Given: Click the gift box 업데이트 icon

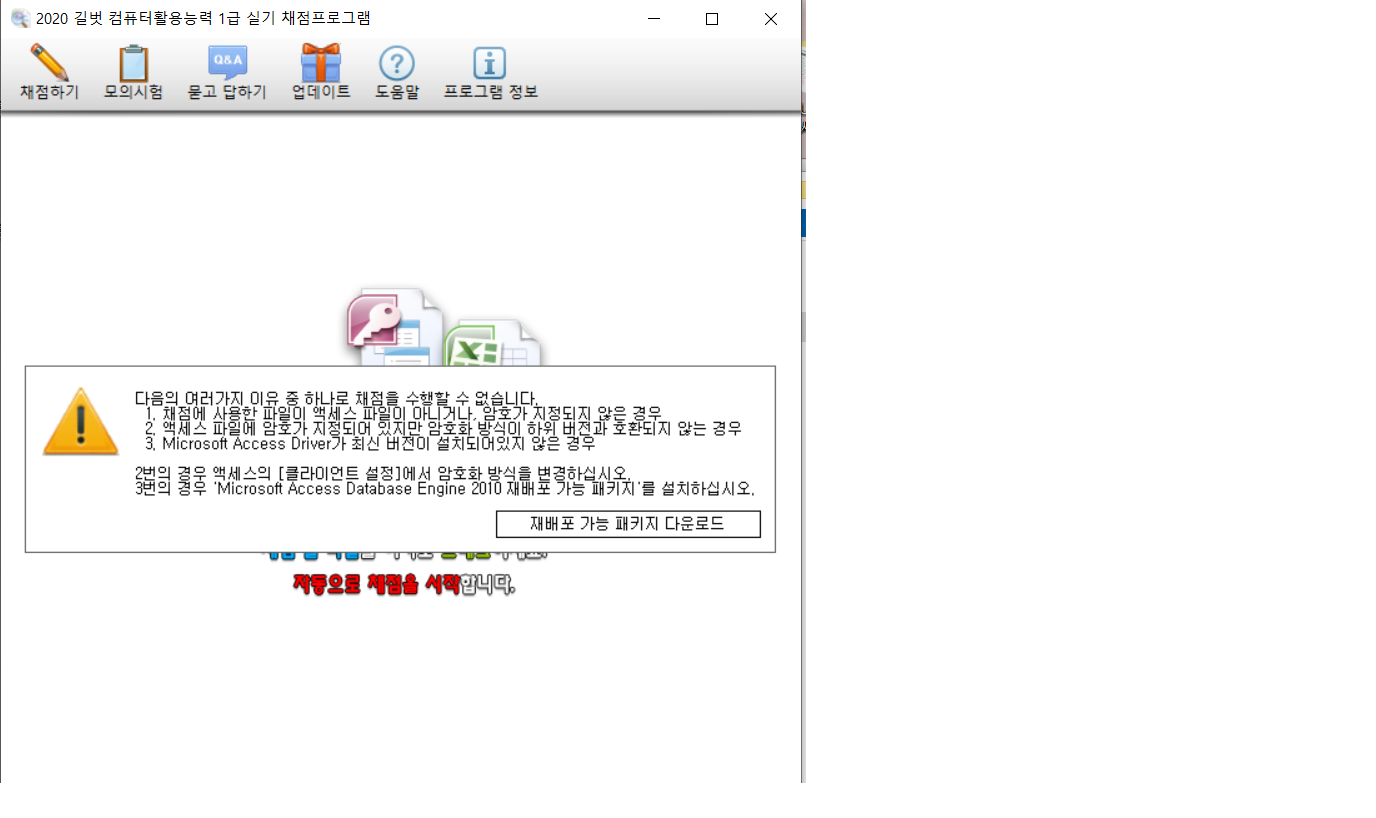Looking at the screenshot, I should [321, 63].
